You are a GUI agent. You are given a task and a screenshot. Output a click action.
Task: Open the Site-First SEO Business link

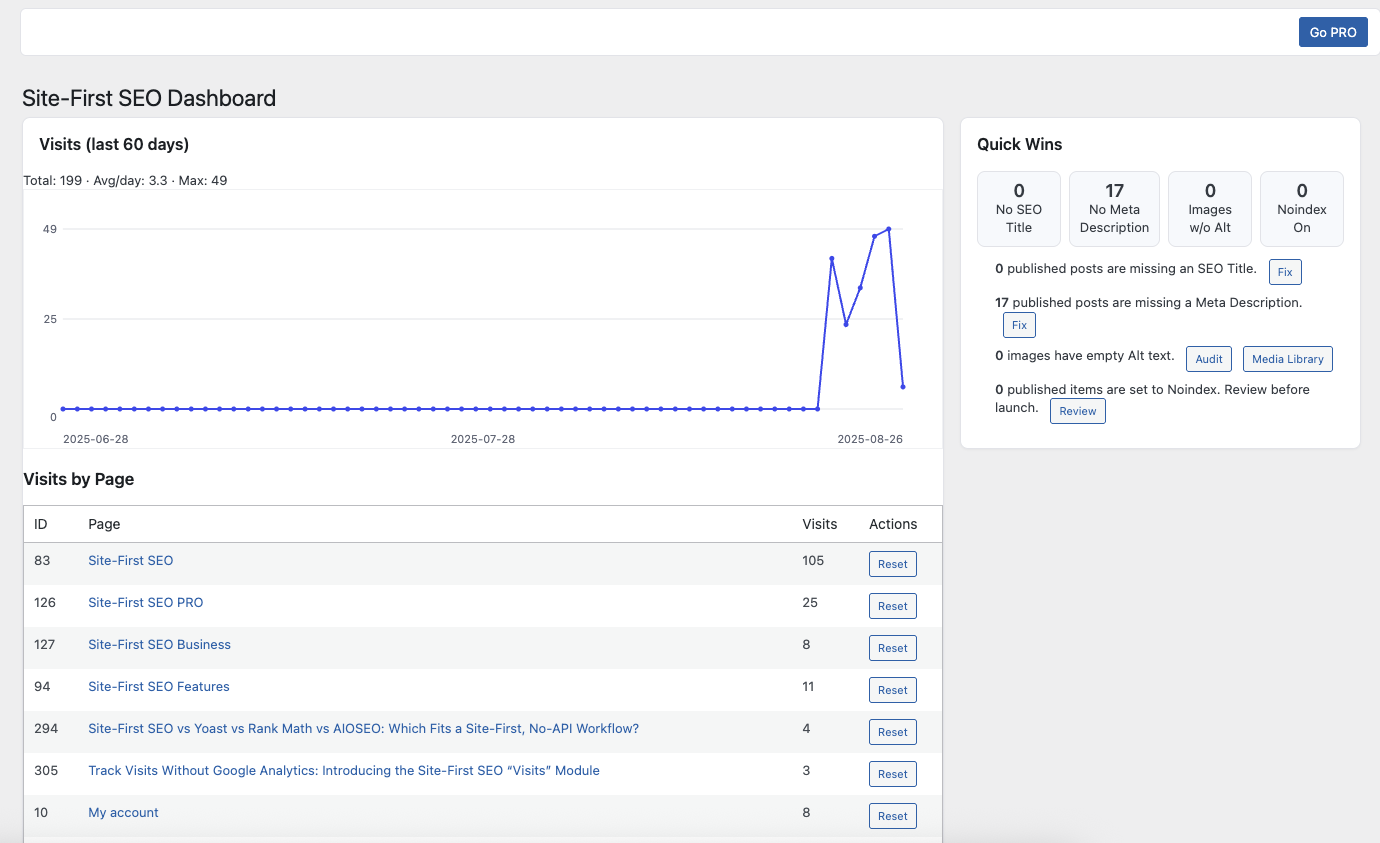click(x=159, y=645)
